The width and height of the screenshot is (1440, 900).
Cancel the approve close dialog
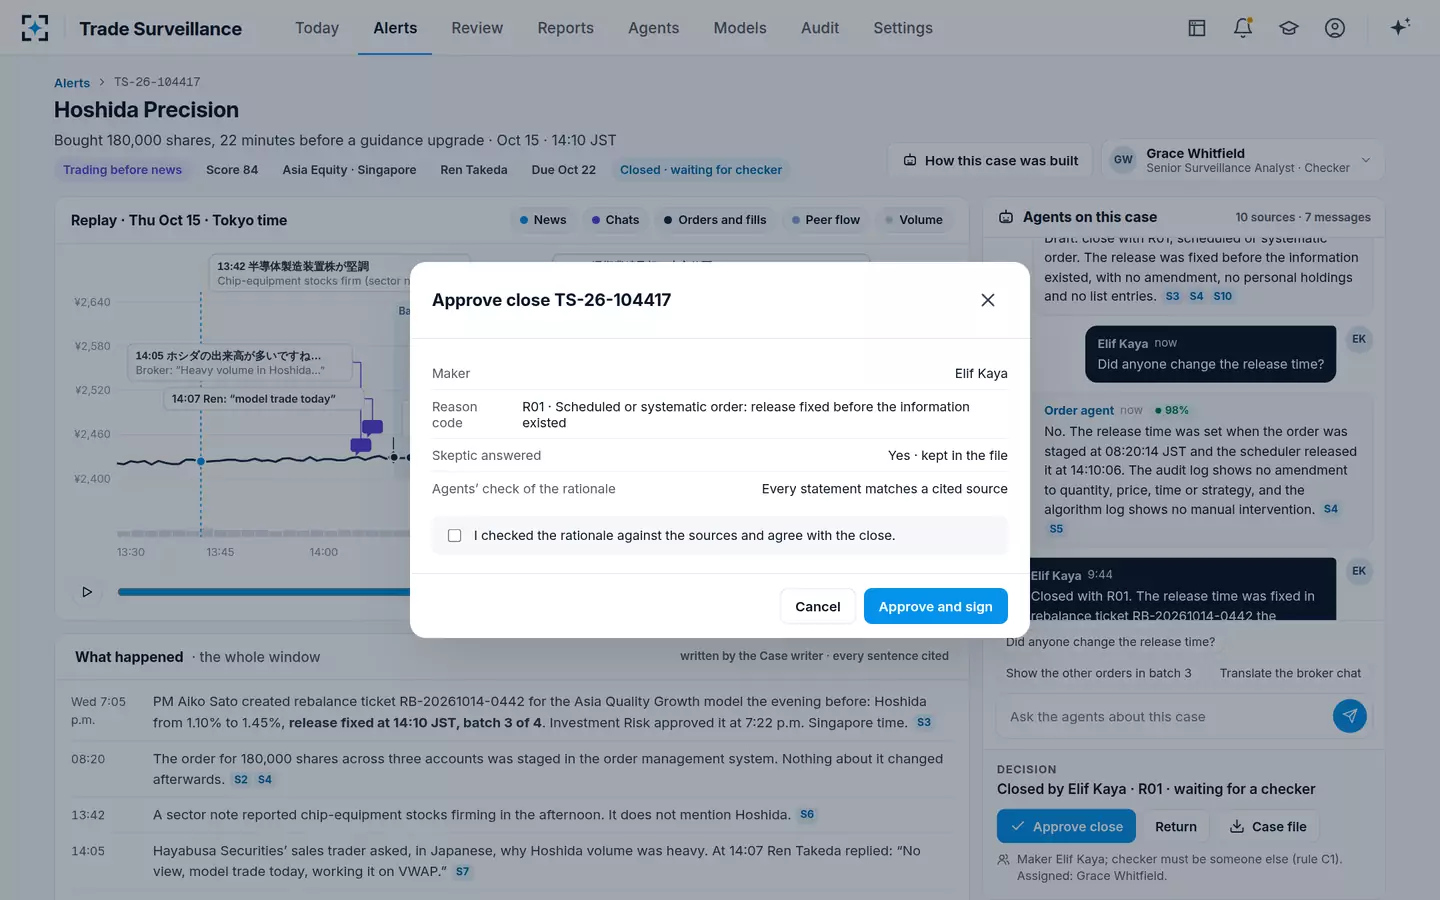[818, 606]
